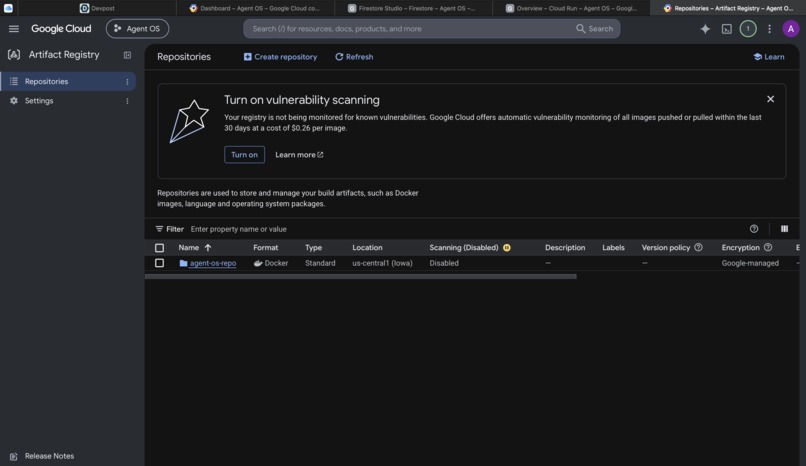806x466 pixels.
Task: Click the Search button in top bar
Action: [x=595, y=29]
